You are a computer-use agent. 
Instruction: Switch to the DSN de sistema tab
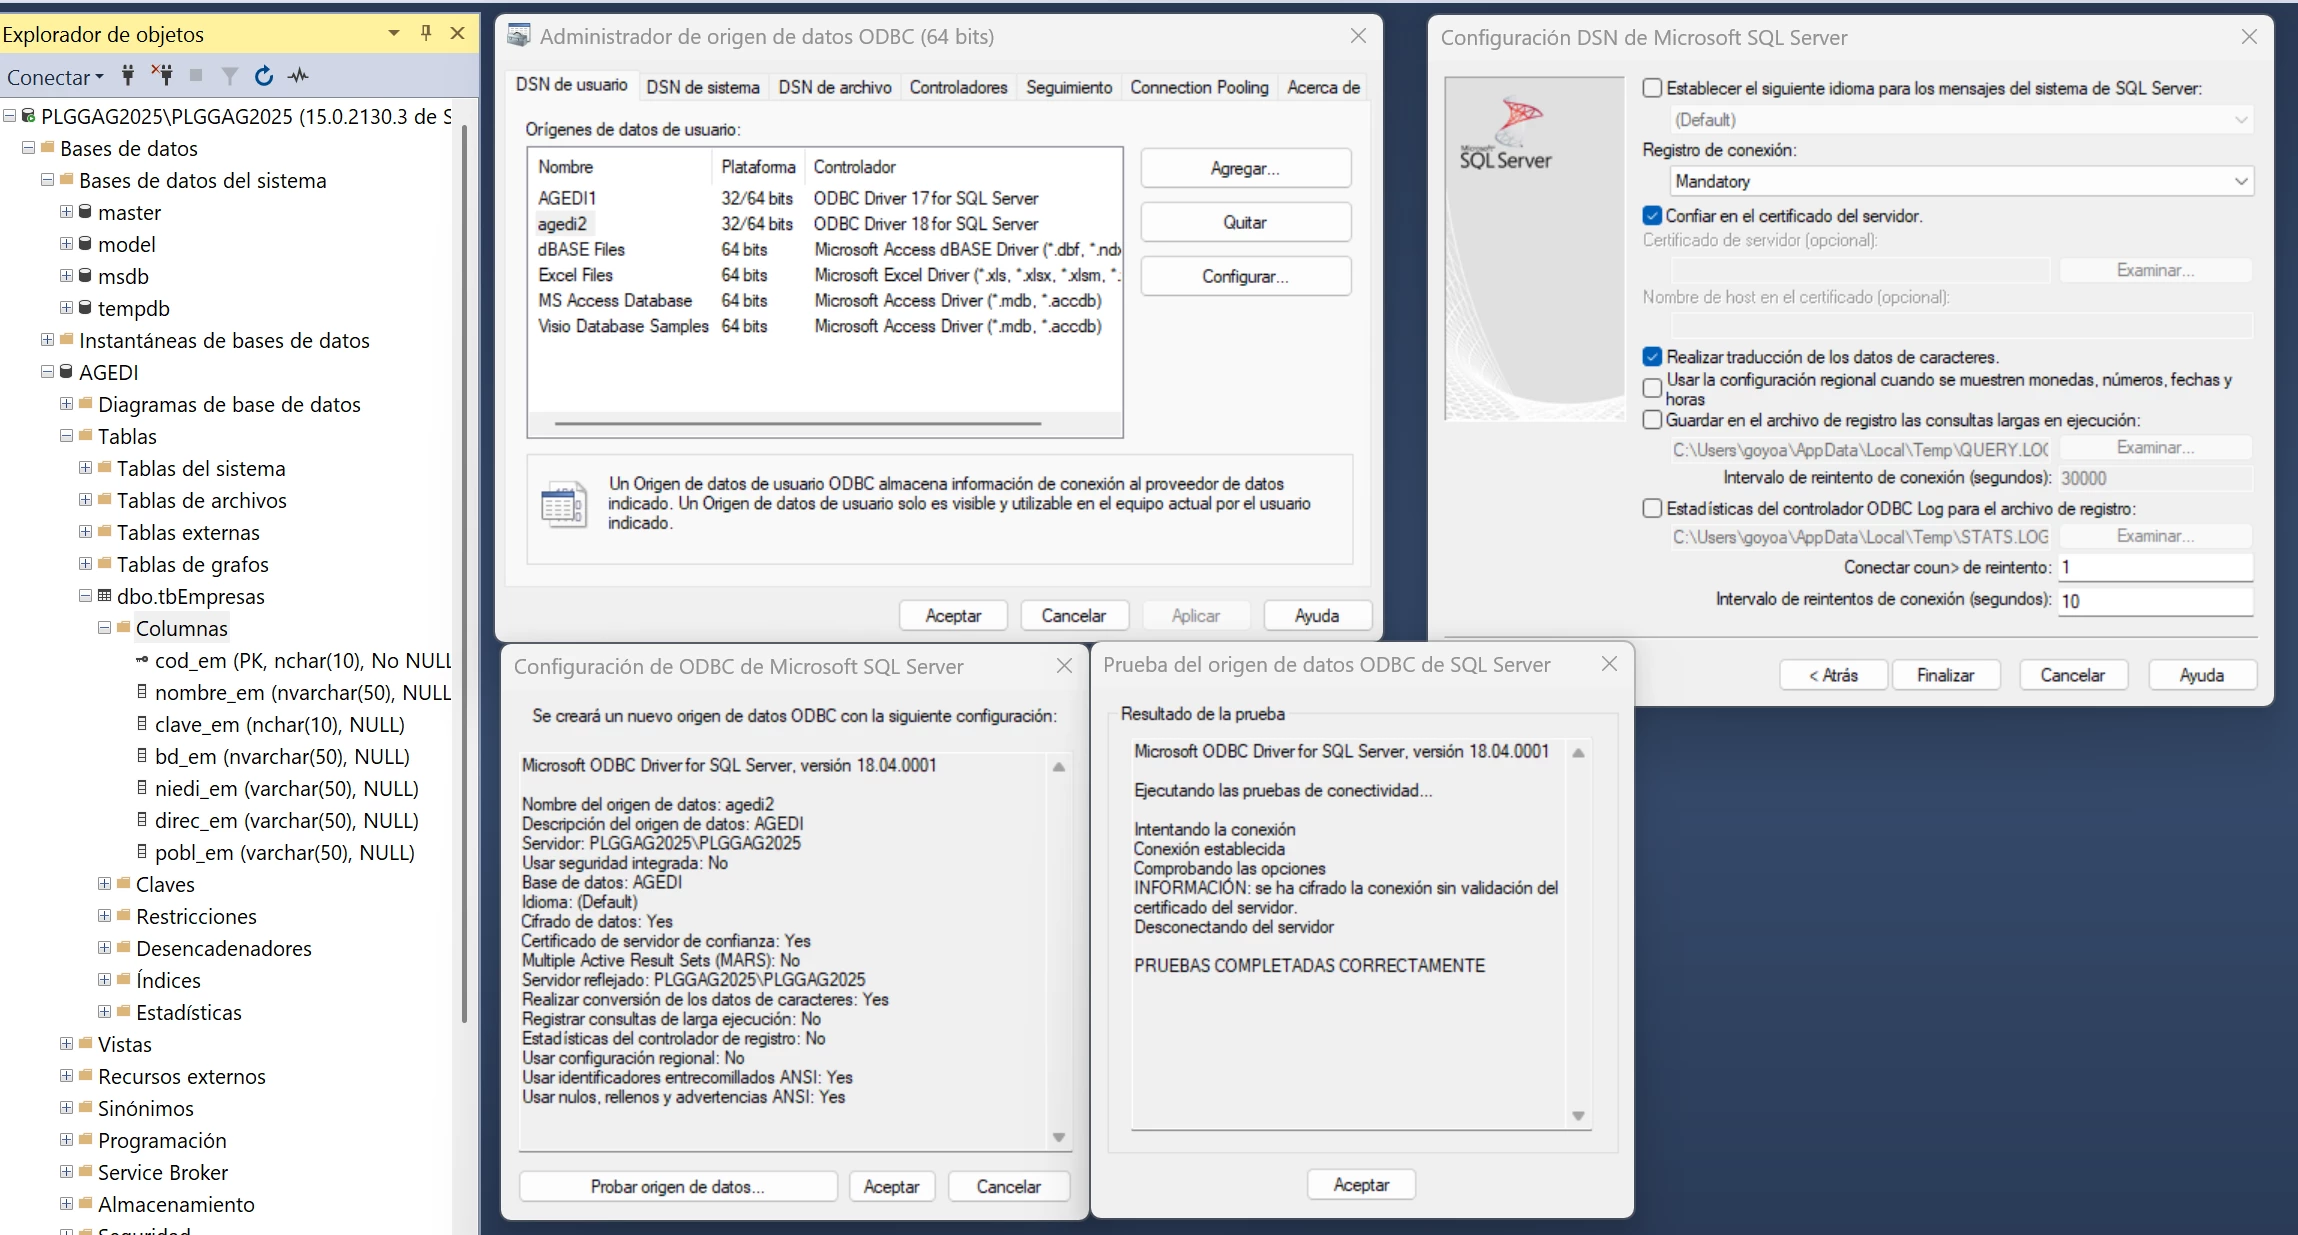click(702, 87)
